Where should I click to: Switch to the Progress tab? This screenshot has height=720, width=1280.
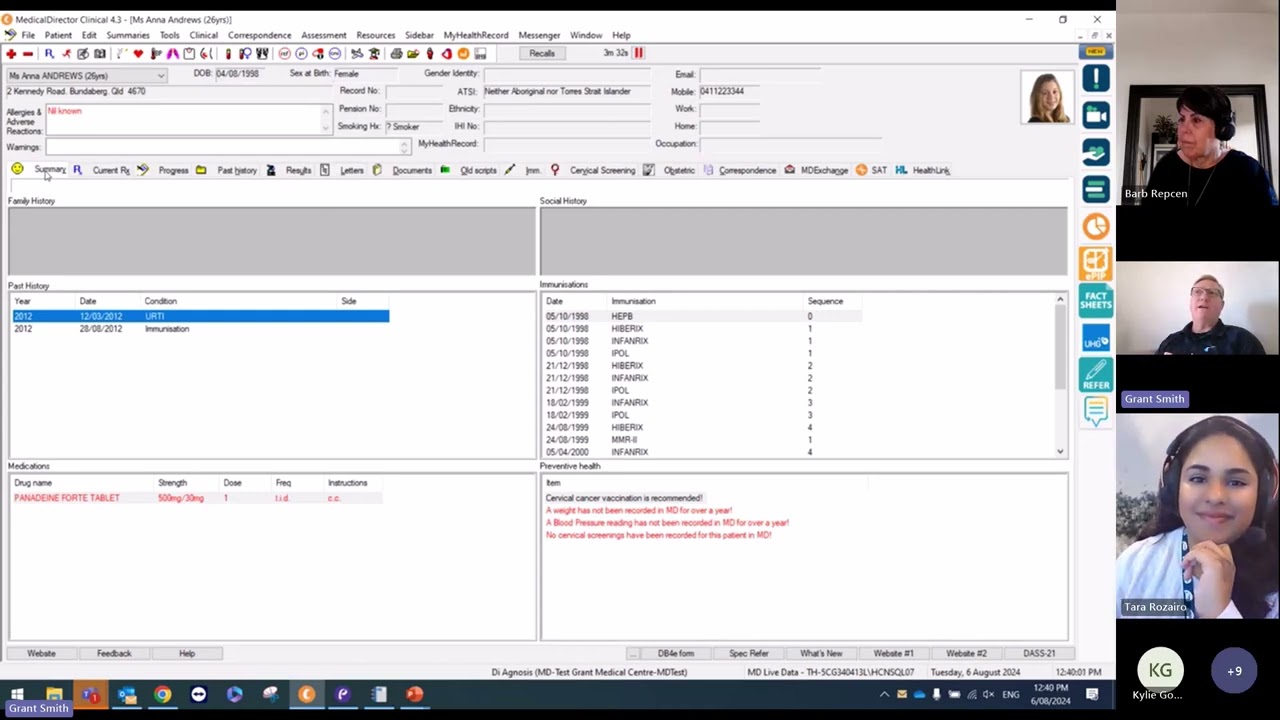(x=173, y=170)
